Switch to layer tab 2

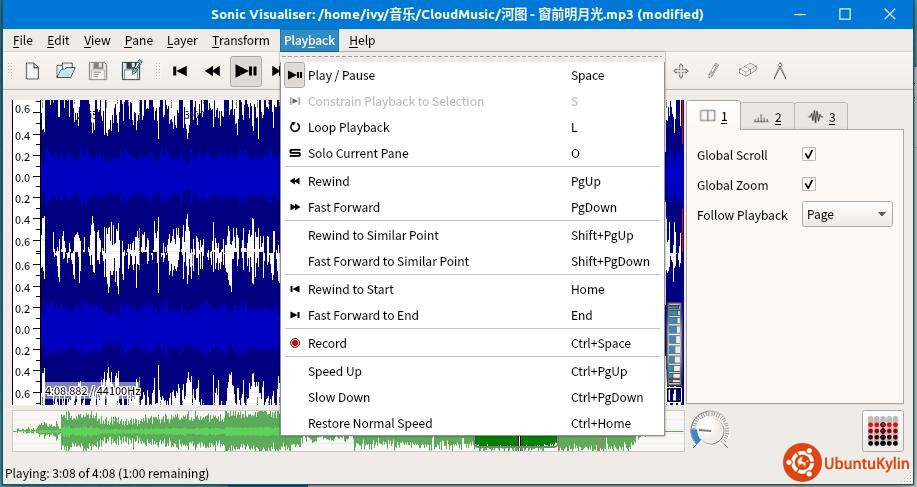(767, 117)
